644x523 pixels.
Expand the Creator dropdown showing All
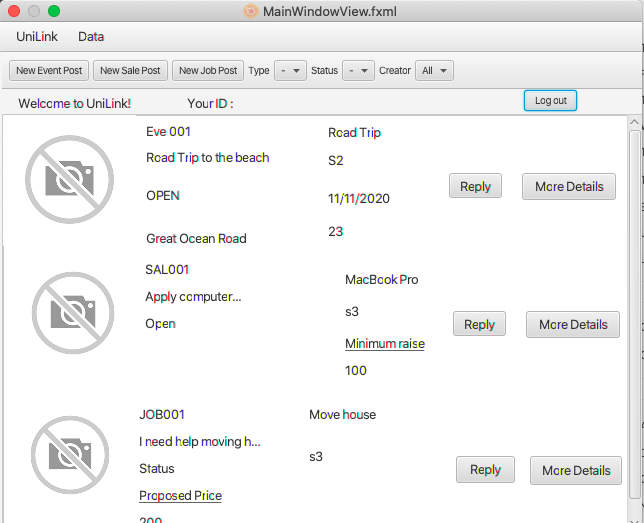434,70
